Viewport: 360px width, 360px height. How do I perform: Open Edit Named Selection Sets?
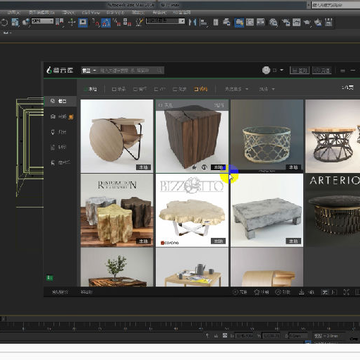pyautogui.click(x=139, y=22)
